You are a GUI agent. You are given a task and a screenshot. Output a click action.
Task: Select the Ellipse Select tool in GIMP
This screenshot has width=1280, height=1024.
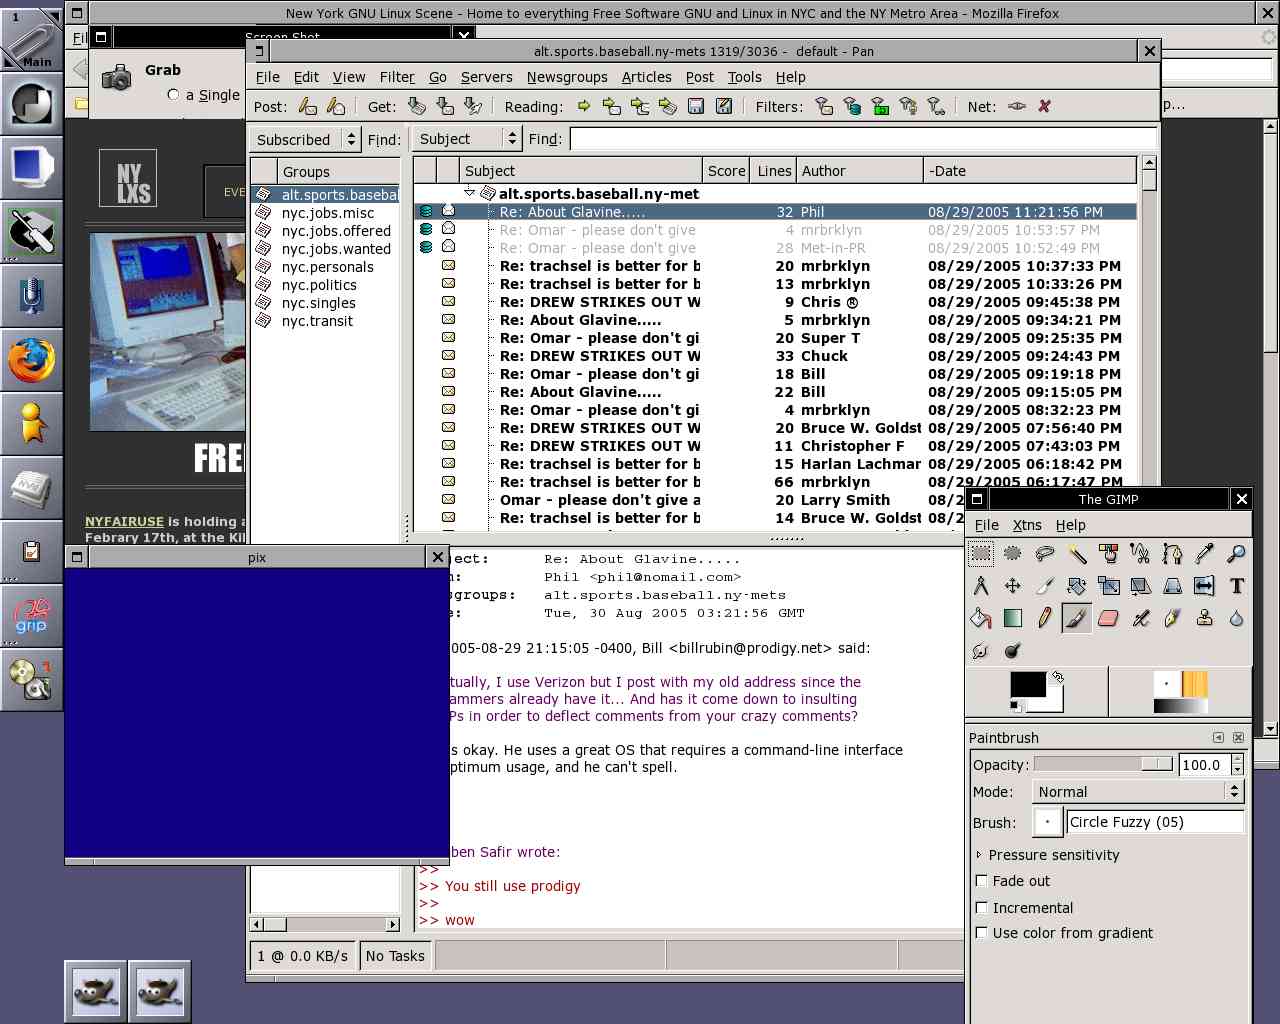1013,553
